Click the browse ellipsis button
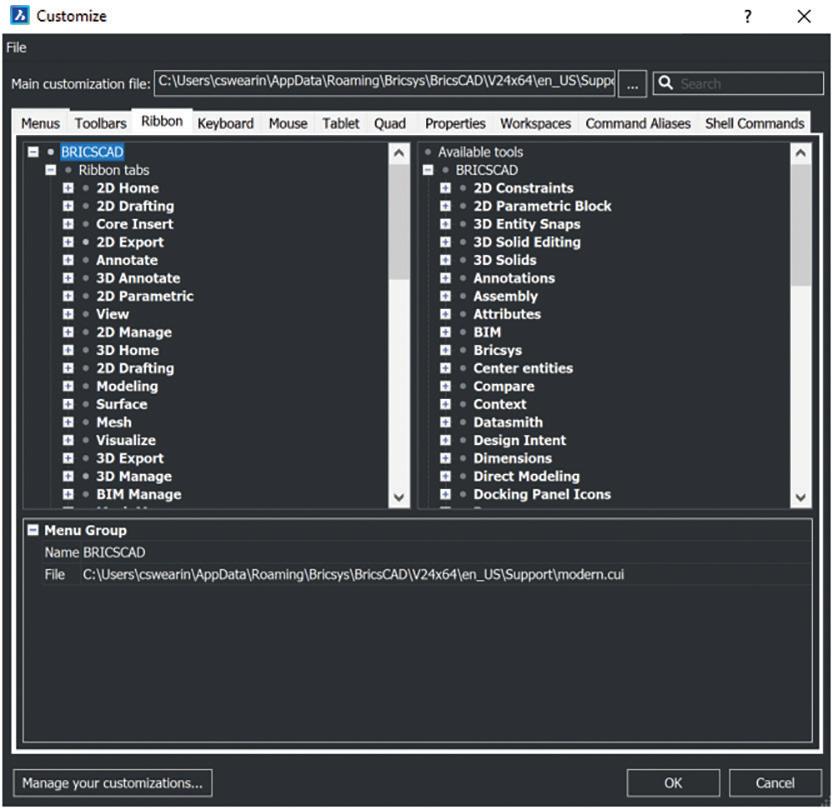 (x=632, y=84)
